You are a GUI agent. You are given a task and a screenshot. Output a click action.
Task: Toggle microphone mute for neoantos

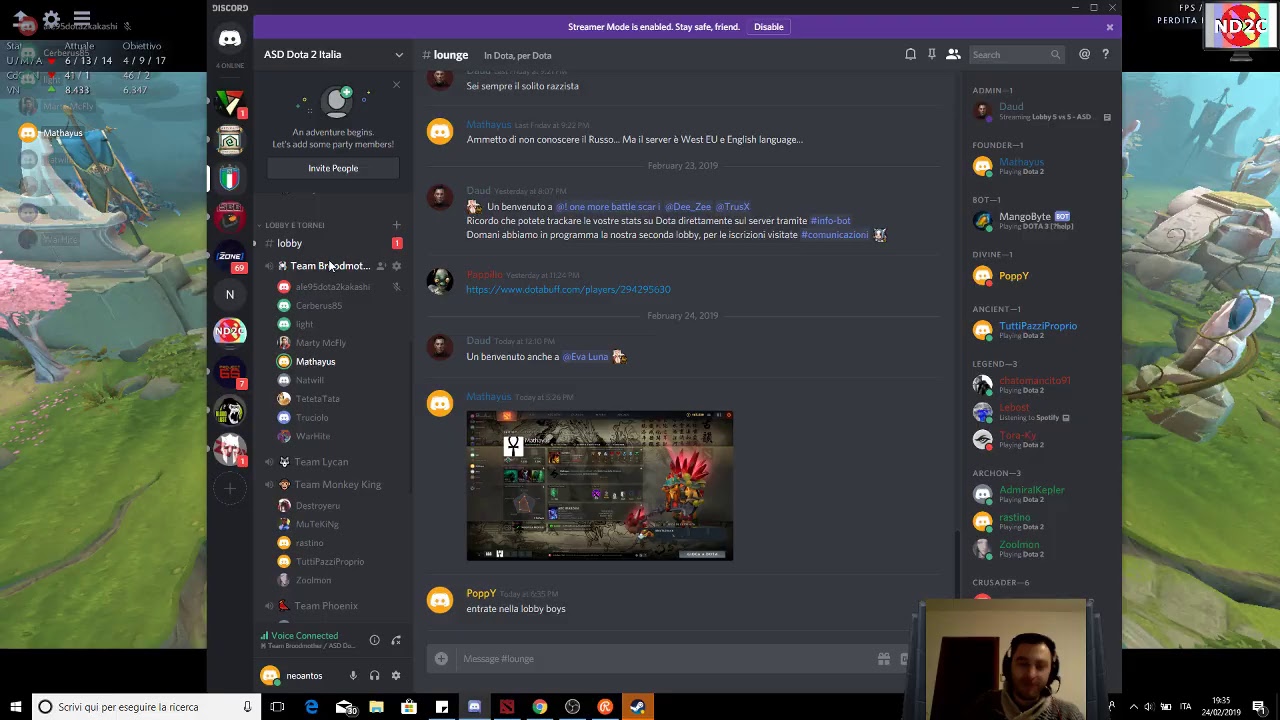353,676
